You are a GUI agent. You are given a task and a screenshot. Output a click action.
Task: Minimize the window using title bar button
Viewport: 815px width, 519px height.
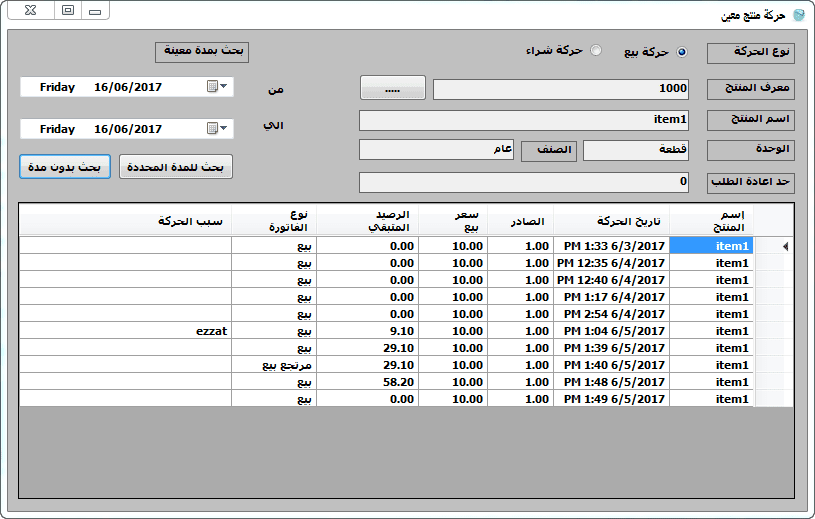tap(94, 12)
